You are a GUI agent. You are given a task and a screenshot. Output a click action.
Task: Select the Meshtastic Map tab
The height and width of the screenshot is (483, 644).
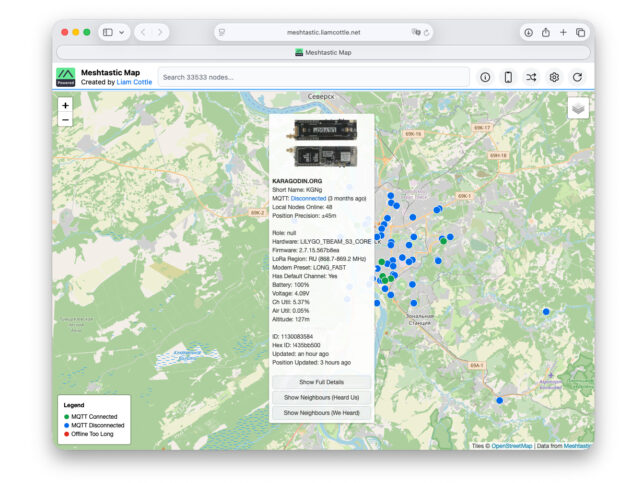click(x=323, y=53)
